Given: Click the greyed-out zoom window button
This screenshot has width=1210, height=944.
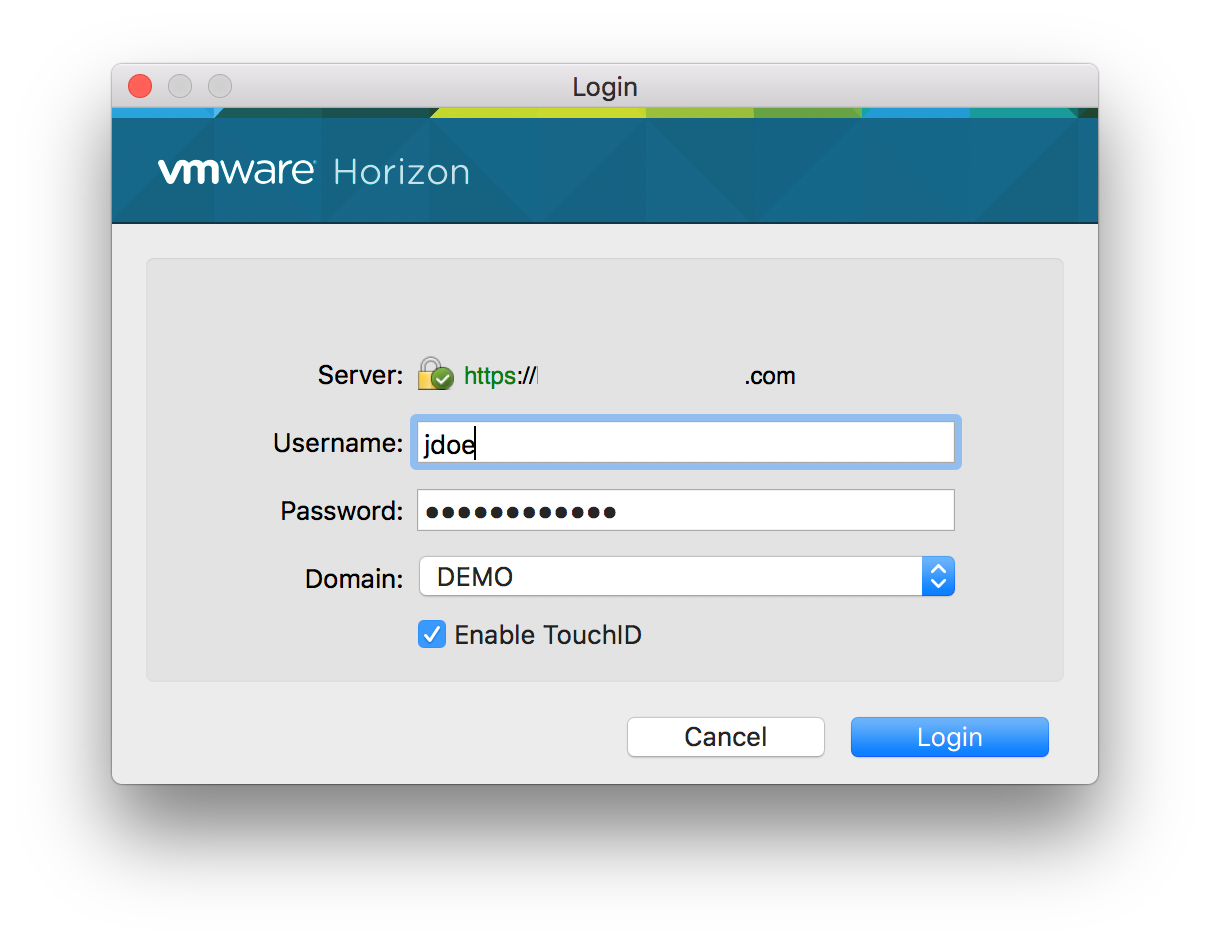Looking at the screenshot, I should click(220, 86).
